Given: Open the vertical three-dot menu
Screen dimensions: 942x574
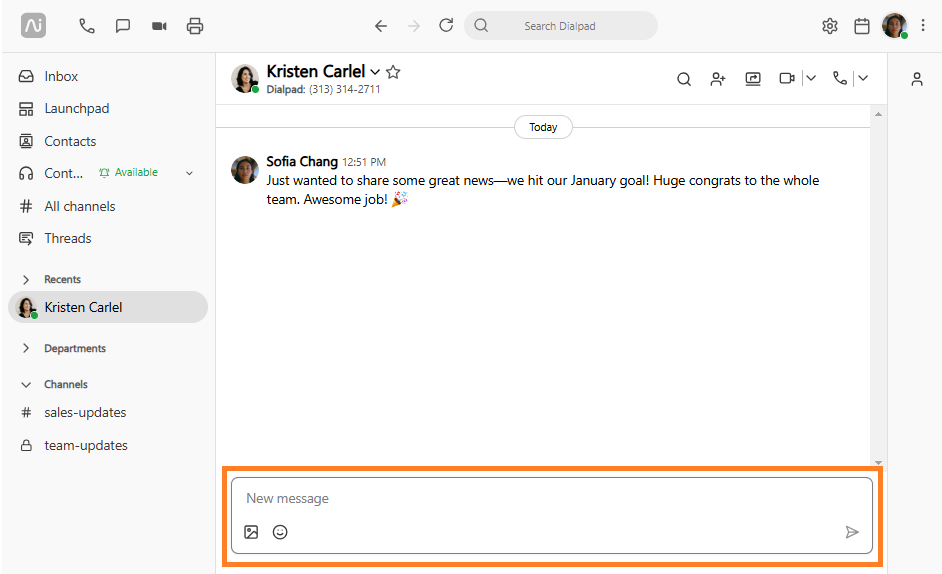Looking at the screenshot, I should [923, 25].
